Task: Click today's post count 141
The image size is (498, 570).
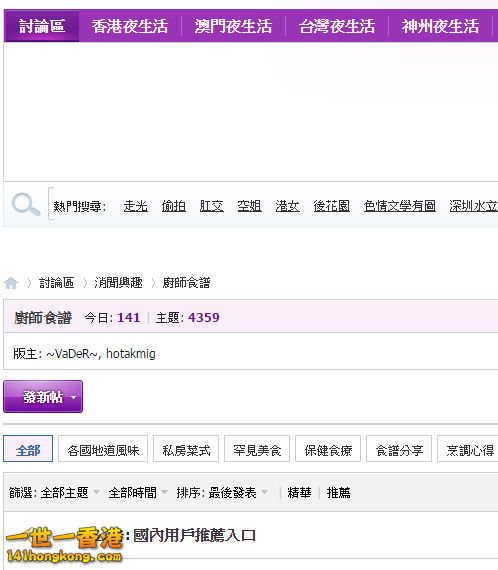Action: coord(129,318)
